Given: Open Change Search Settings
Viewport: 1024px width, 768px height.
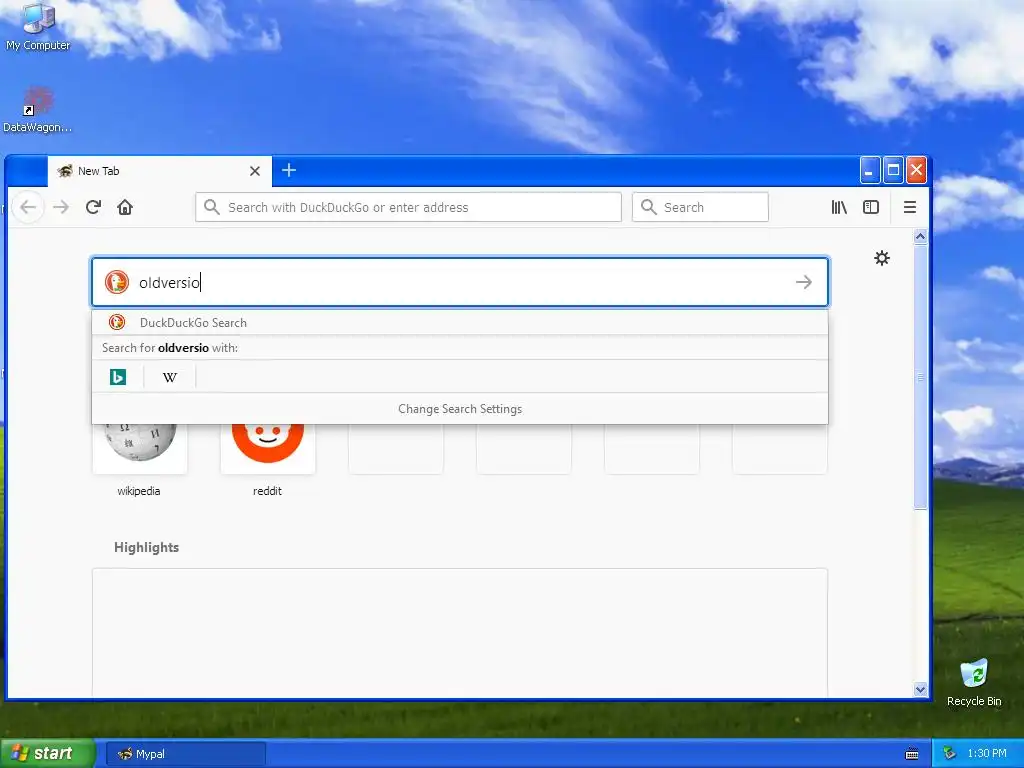Looking at the screenshot, I should [460, 409].
